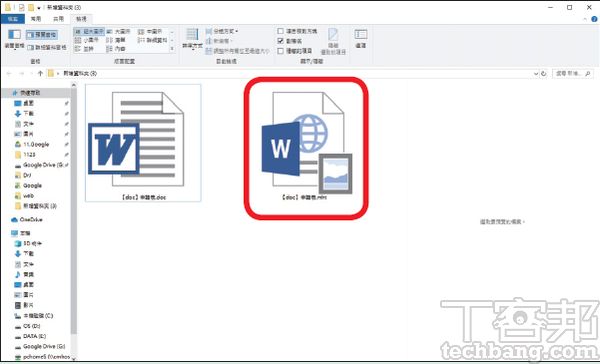The height and width of the screenshot is (364, 600).
Task: Go forward with the Forward arrow
Action: (x=22, y=73)
